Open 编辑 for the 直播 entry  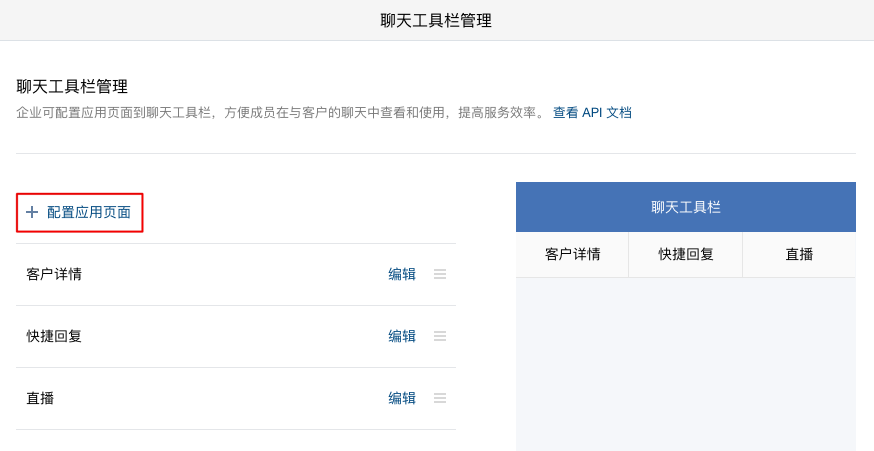(402, 398)
